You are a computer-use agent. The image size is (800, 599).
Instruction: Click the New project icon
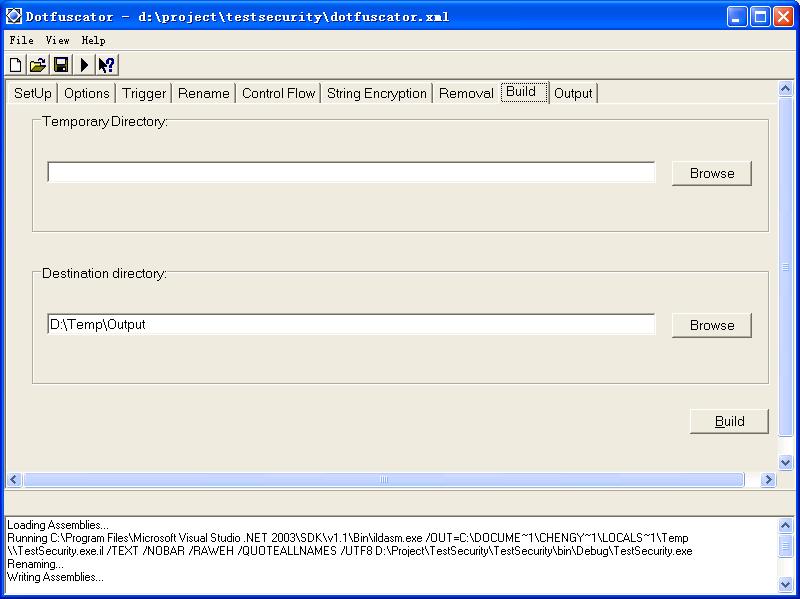point(16,65)
